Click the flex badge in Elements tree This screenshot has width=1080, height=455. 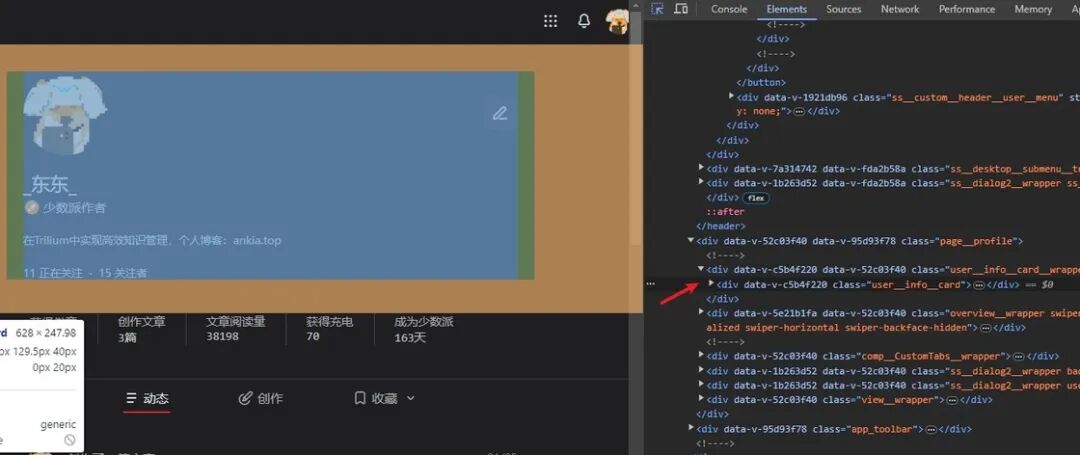point(756,198)
